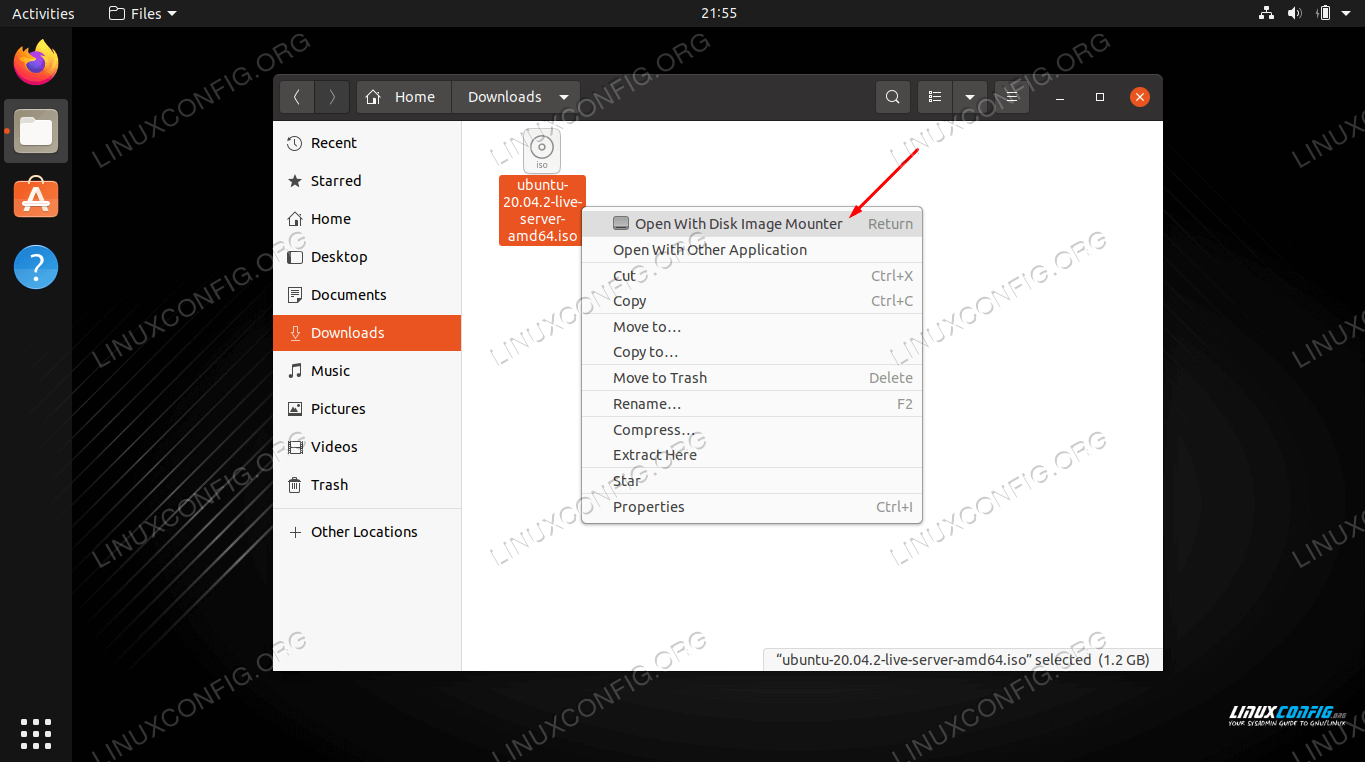The width and height of the screenshot is (1365, 762).
Task: Show Applications grid icon
Action: (36, 733)
